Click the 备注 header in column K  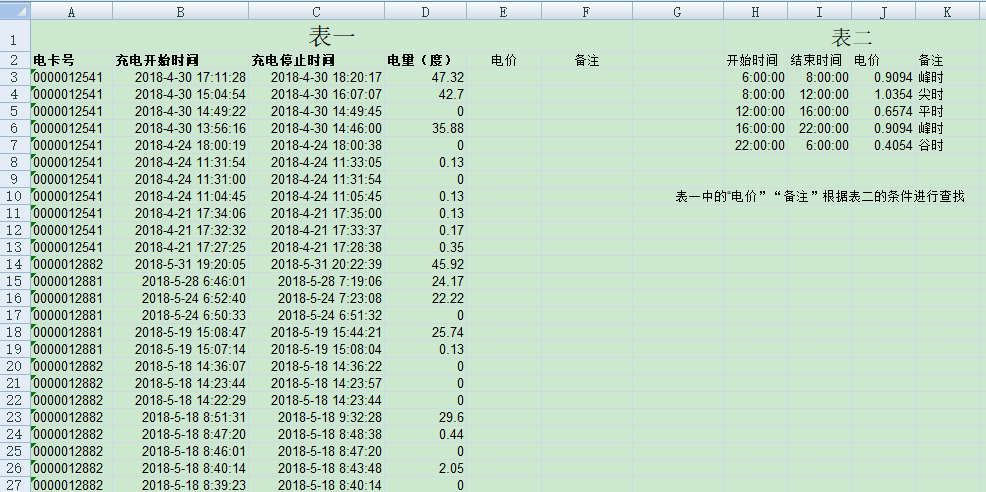(x=948, y=60)
